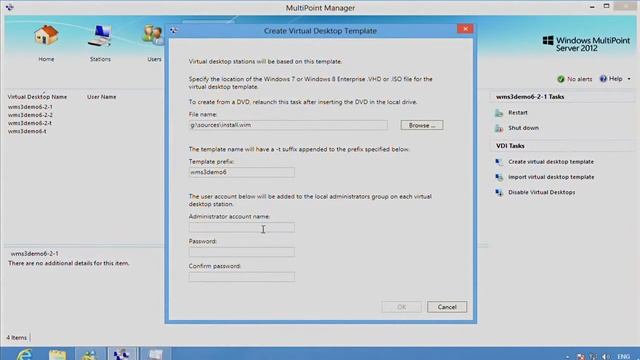Sort by Virtual Desktop Name column header
The width and height of the screenshot is (640, 360).
point(37,97)
